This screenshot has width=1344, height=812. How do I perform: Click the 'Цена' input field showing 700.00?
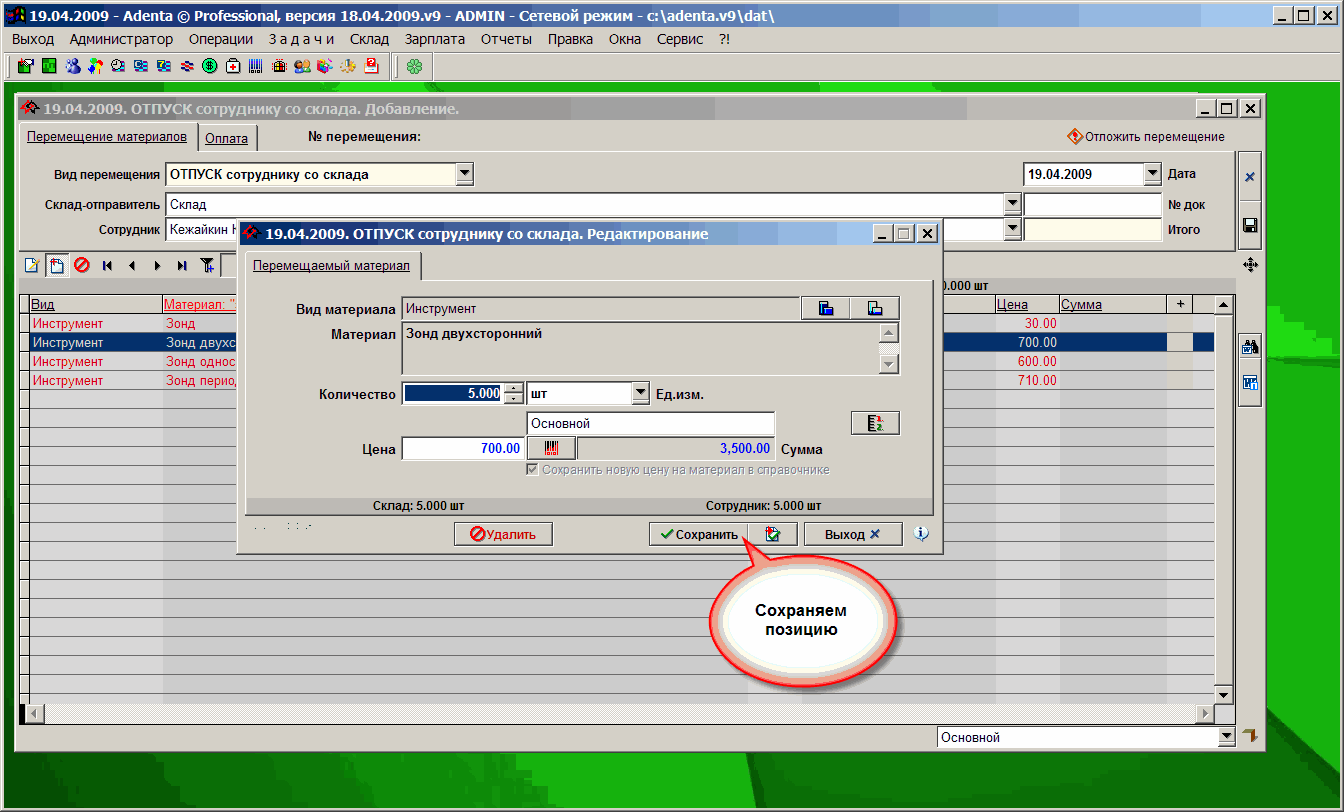pos(462,449)
